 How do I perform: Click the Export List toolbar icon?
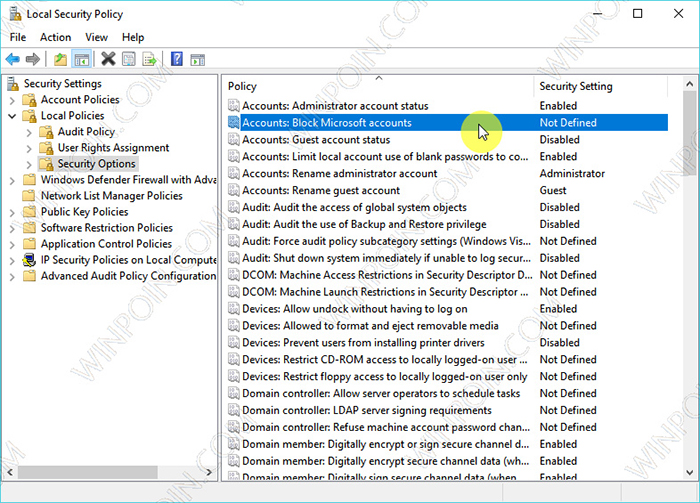pos(150,59)
